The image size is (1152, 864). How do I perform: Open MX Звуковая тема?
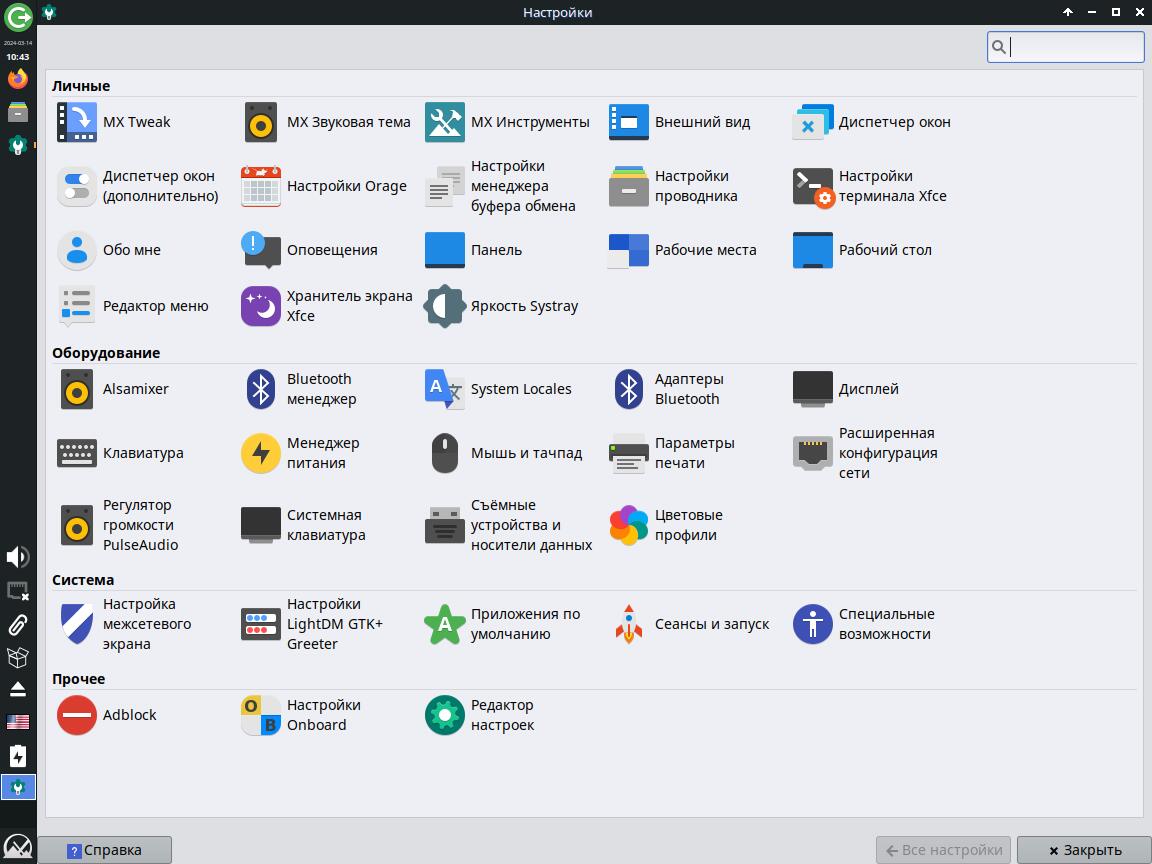click(325, 122)
